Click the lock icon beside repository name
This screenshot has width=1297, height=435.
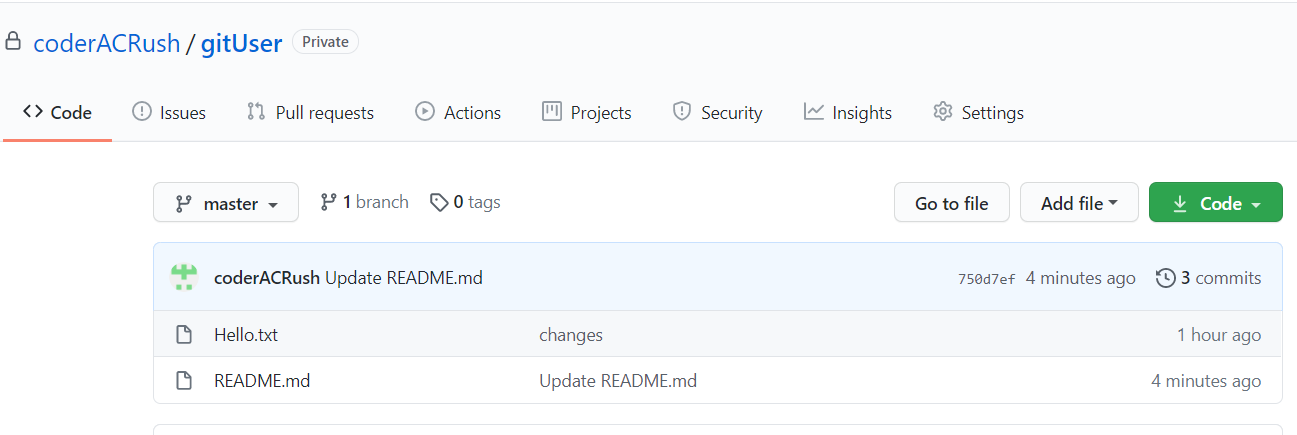pos(12,42)
